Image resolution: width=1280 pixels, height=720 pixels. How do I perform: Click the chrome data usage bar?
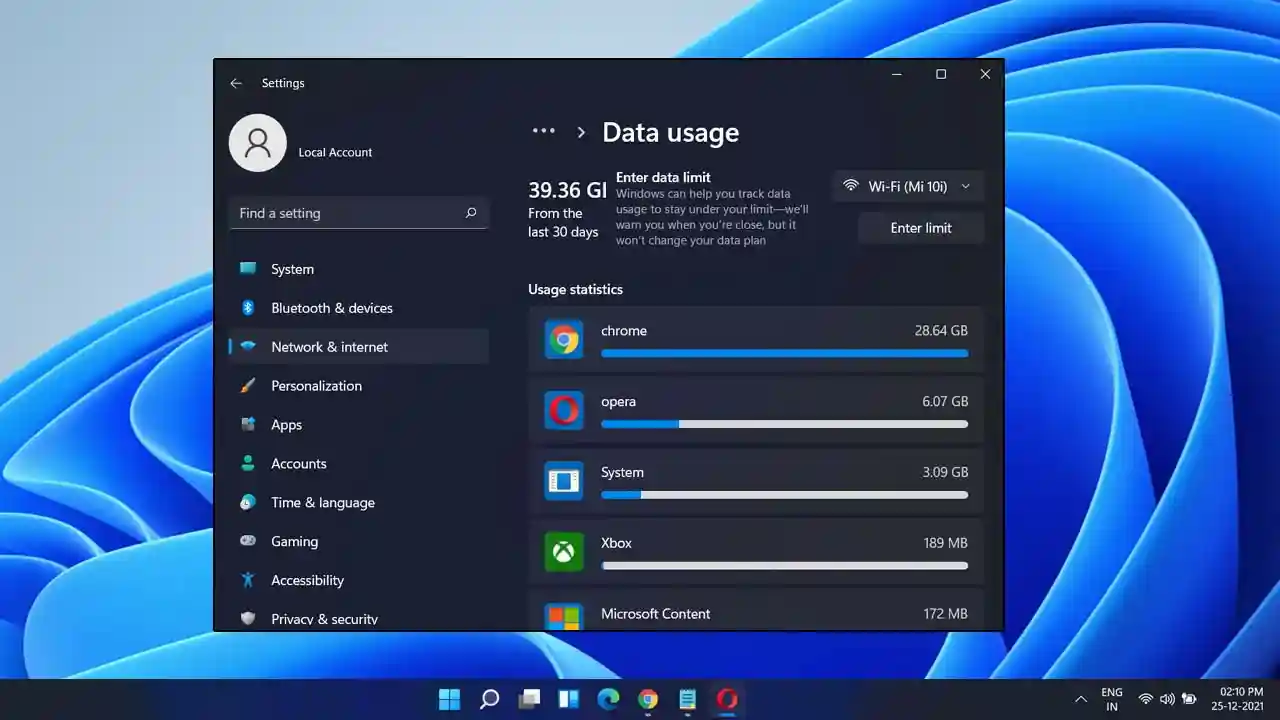[784, 353]
